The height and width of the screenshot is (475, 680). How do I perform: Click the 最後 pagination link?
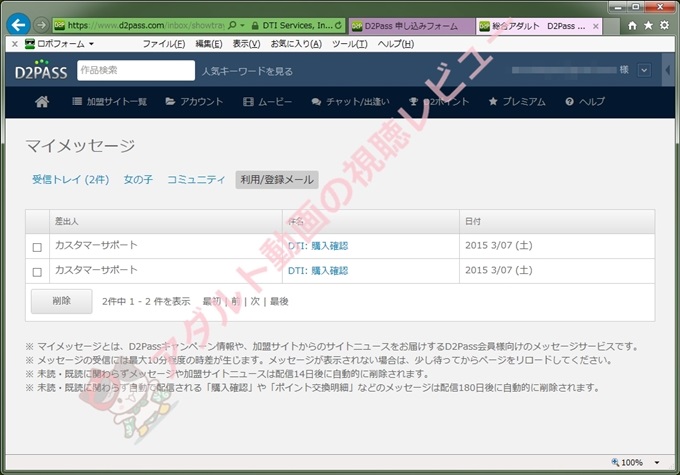pos(279,301)
